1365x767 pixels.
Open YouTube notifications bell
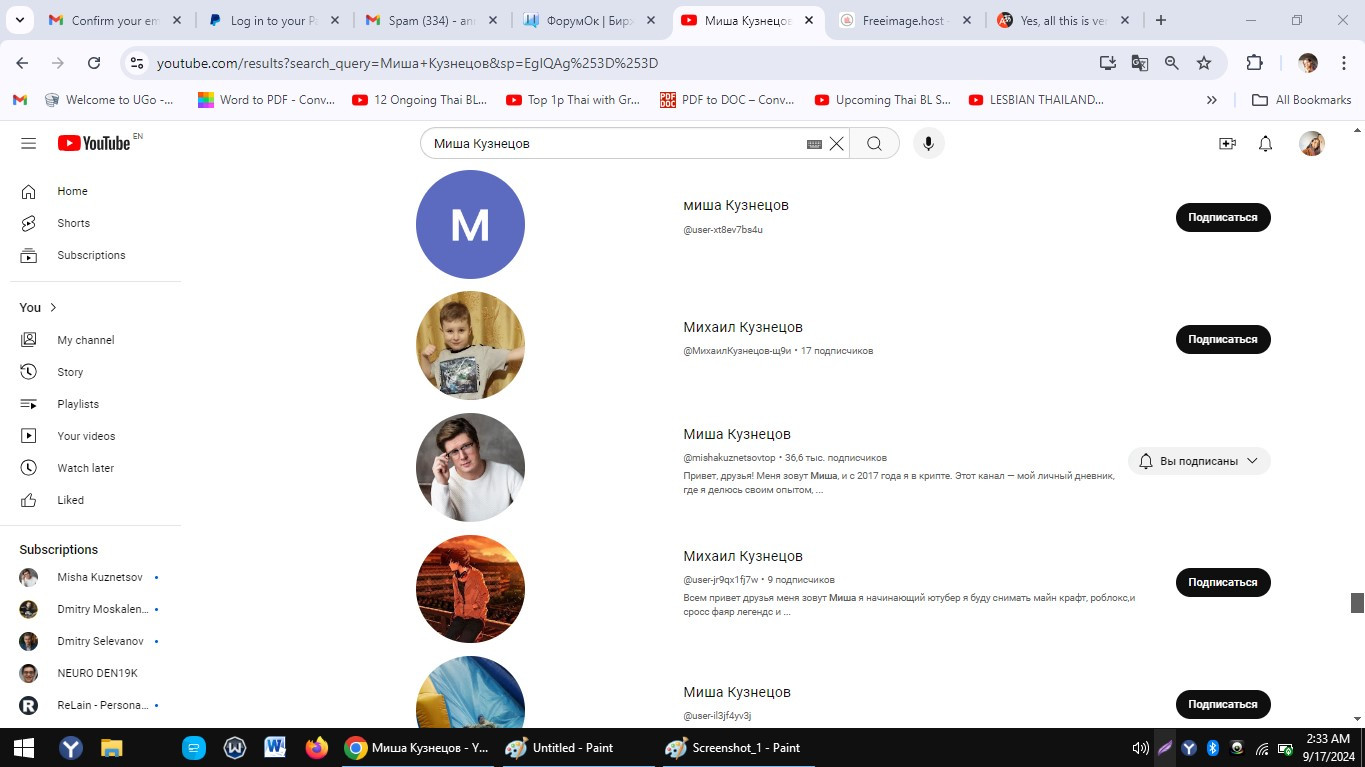(x=1265, y=144)
